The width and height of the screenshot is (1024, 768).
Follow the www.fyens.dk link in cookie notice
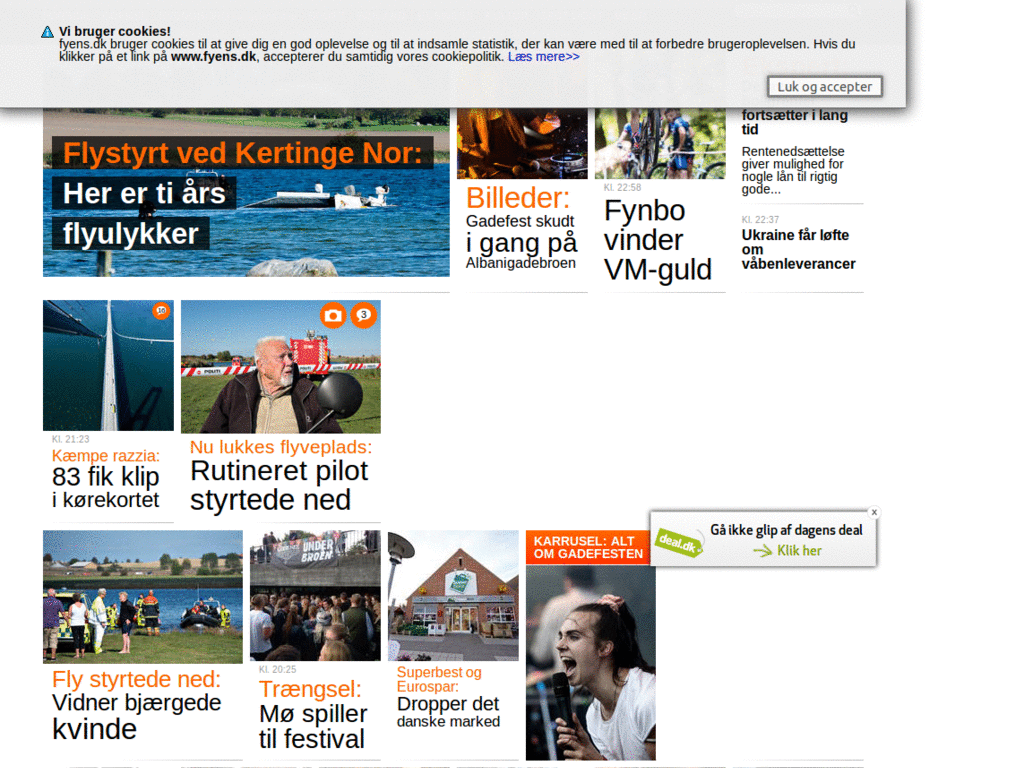click(214, 57)
